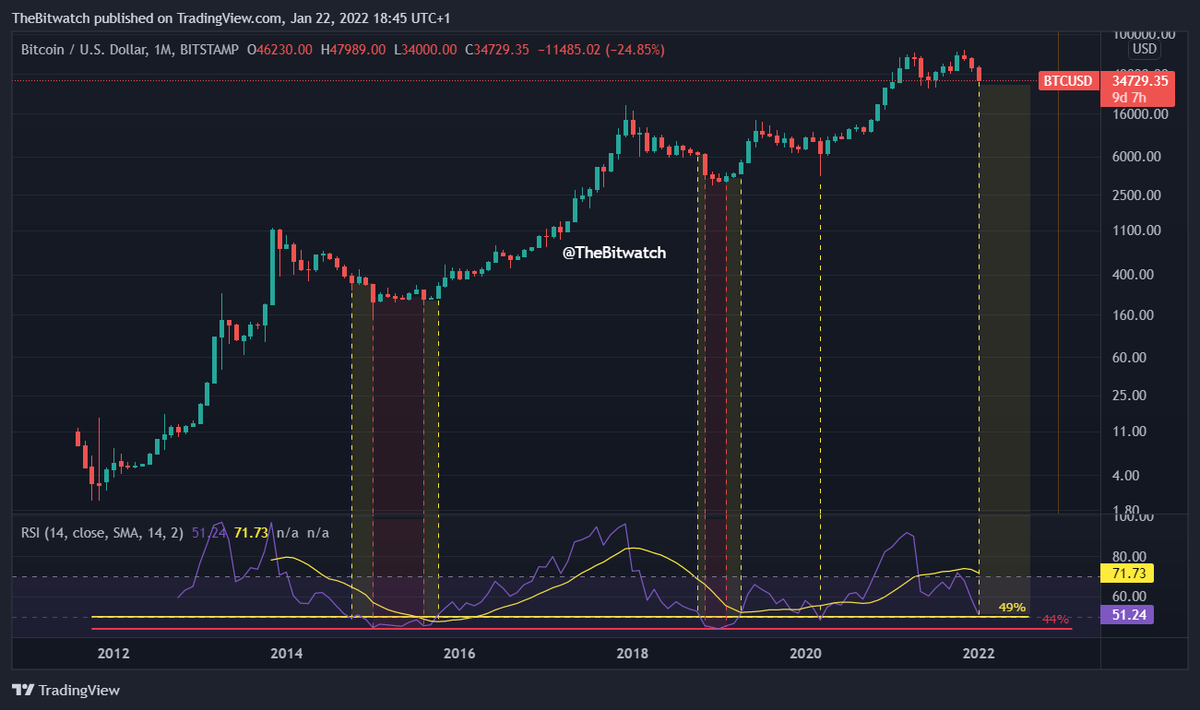This screenshot has height=710, width=1200.
Task: Click the 11.00 price axis label
Action: tap(1129, 431)
